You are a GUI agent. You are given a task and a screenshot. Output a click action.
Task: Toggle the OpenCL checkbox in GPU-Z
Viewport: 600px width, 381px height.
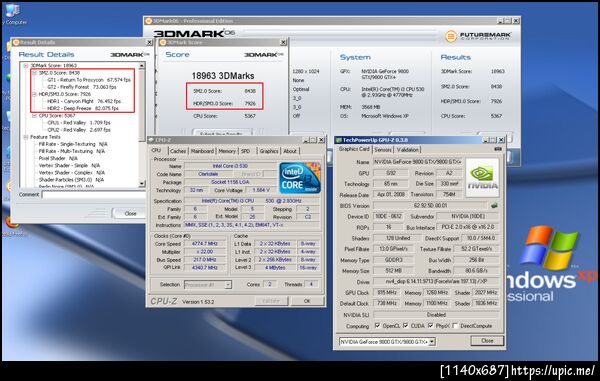point(378,326)
